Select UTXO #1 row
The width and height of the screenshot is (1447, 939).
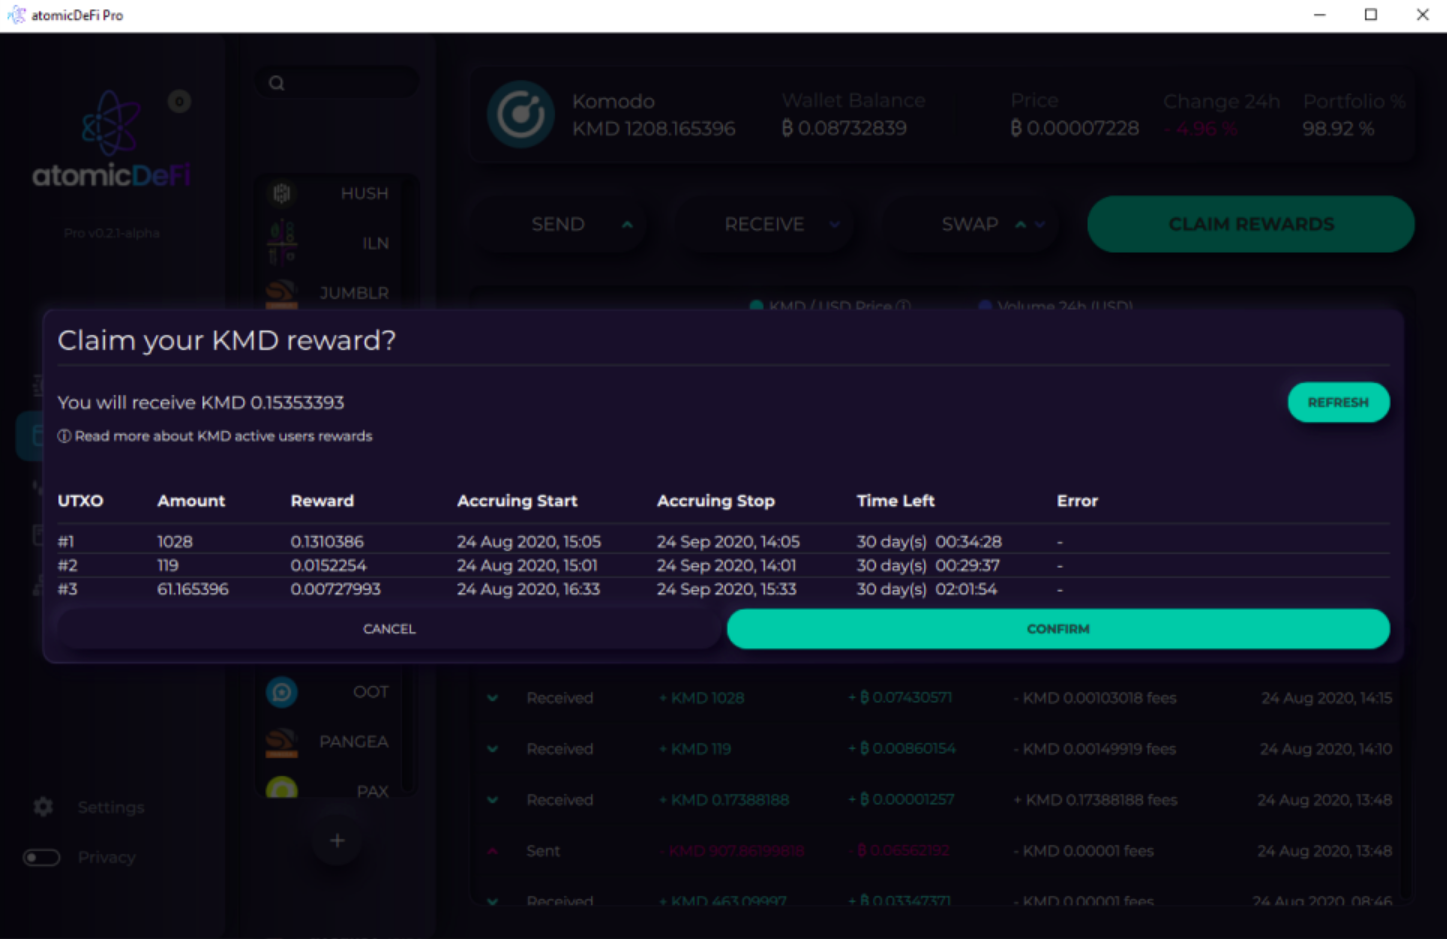point(723,541)
